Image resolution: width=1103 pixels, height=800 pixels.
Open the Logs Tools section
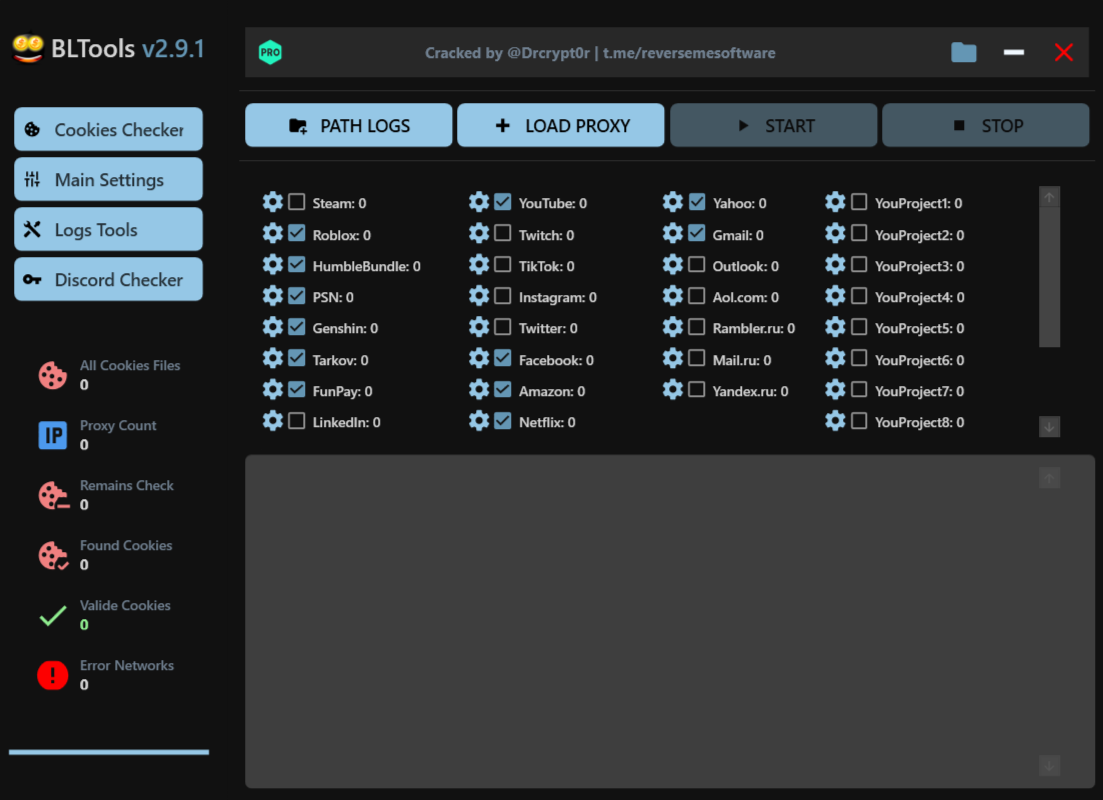point(108,230)
